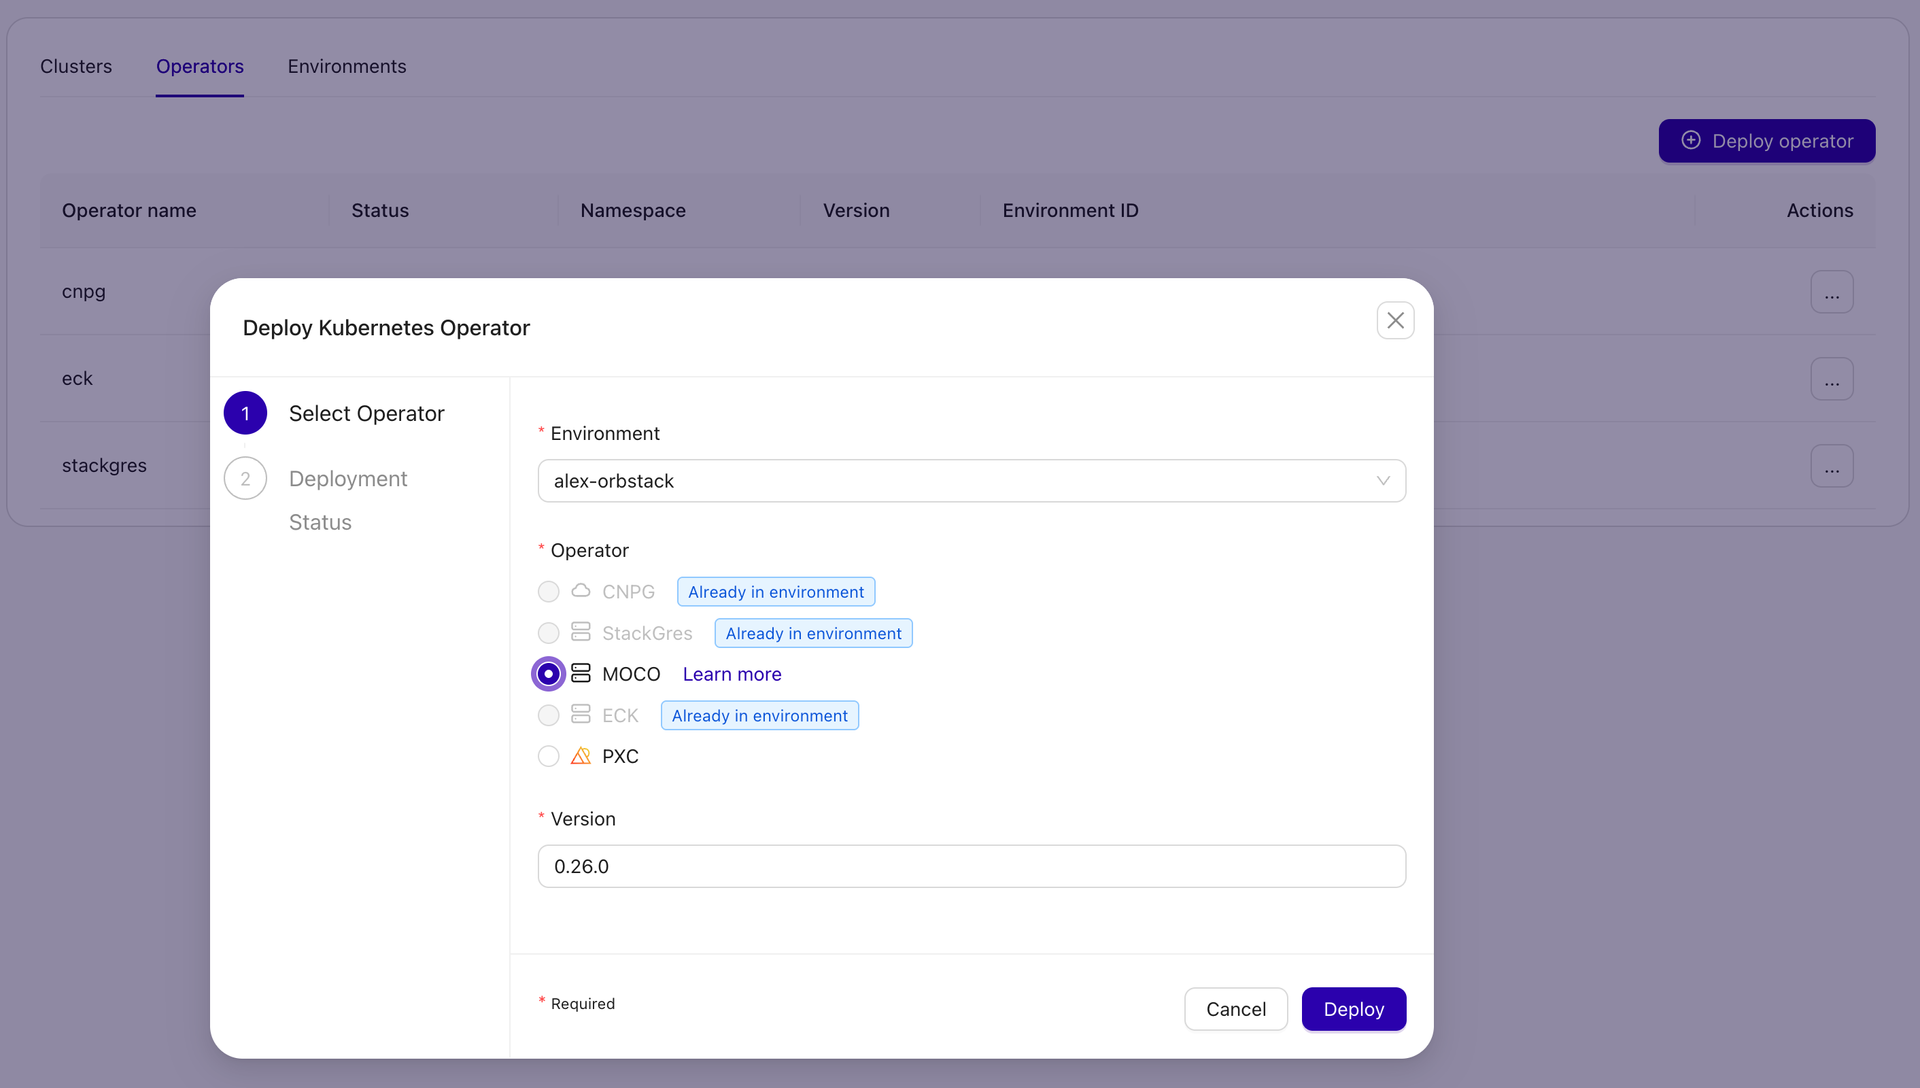Select the StackGres operator radio button

pyautogui.click(x=548, y=632)
